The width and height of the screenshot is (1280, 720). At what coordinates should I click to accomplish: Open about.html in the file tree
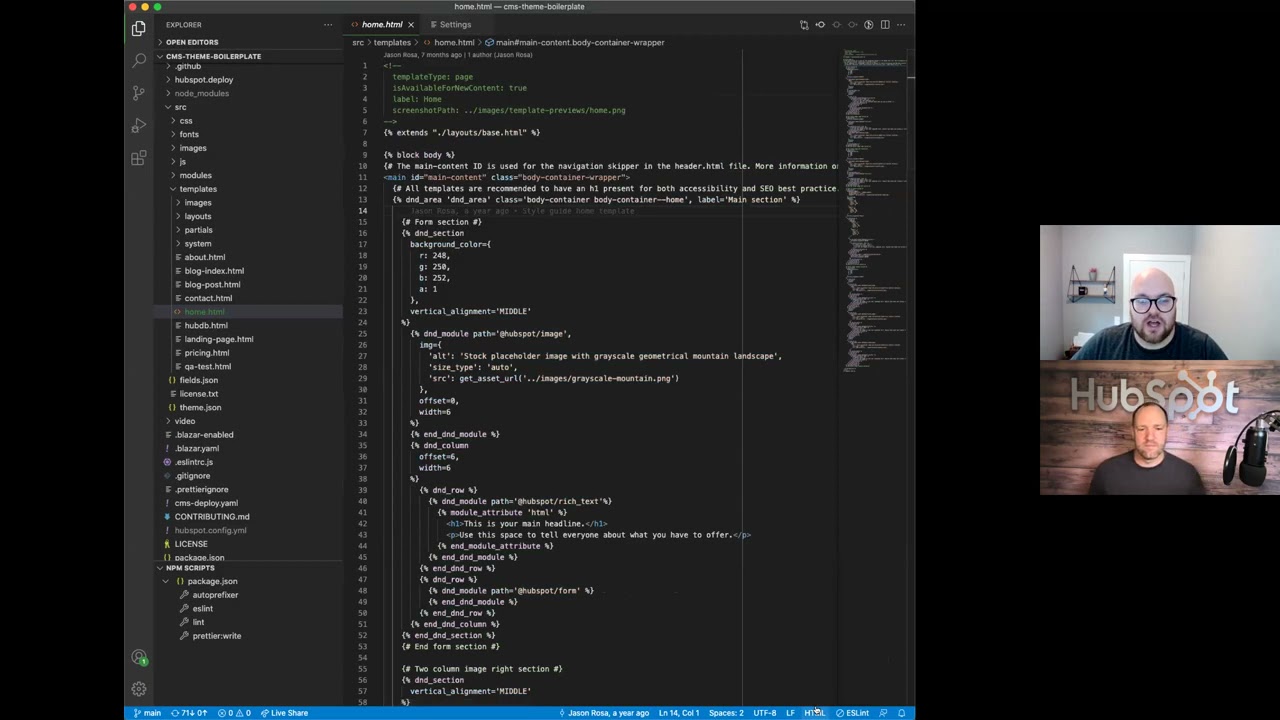(x=204, y=257)
